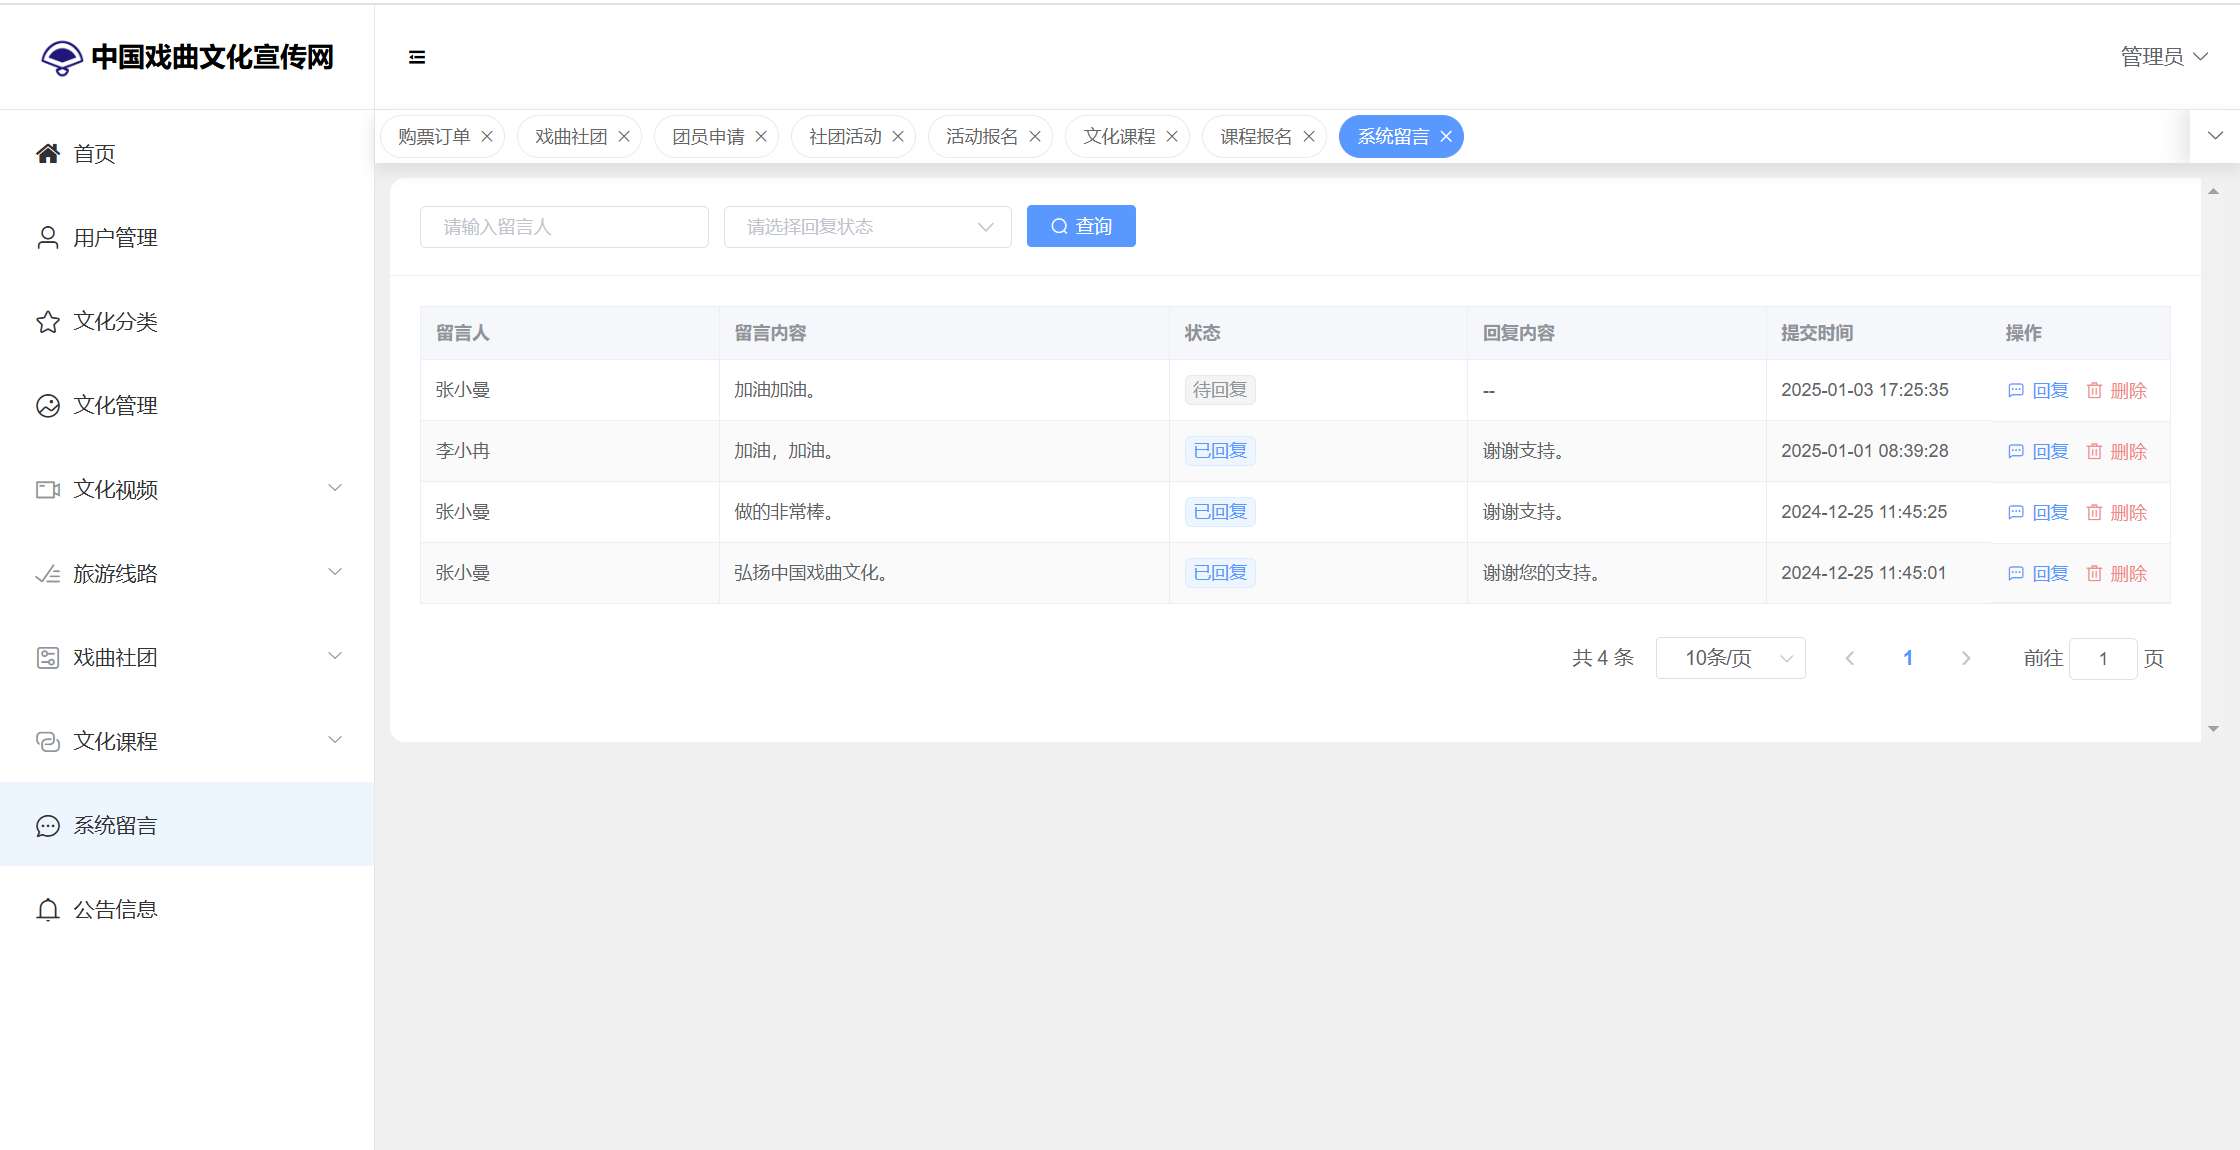Click the star icon for 文化分类

click(48, 321)
